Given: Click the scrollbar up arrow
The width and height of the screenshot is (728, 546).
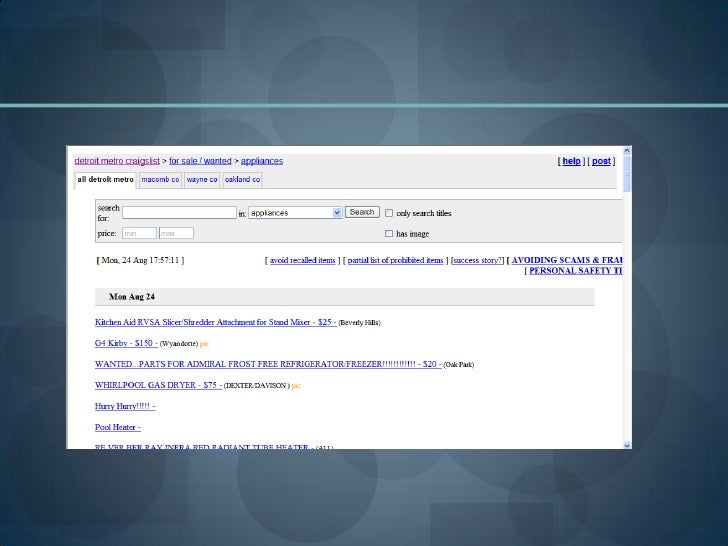Looking at the screenshot, I should pos(627,150).
